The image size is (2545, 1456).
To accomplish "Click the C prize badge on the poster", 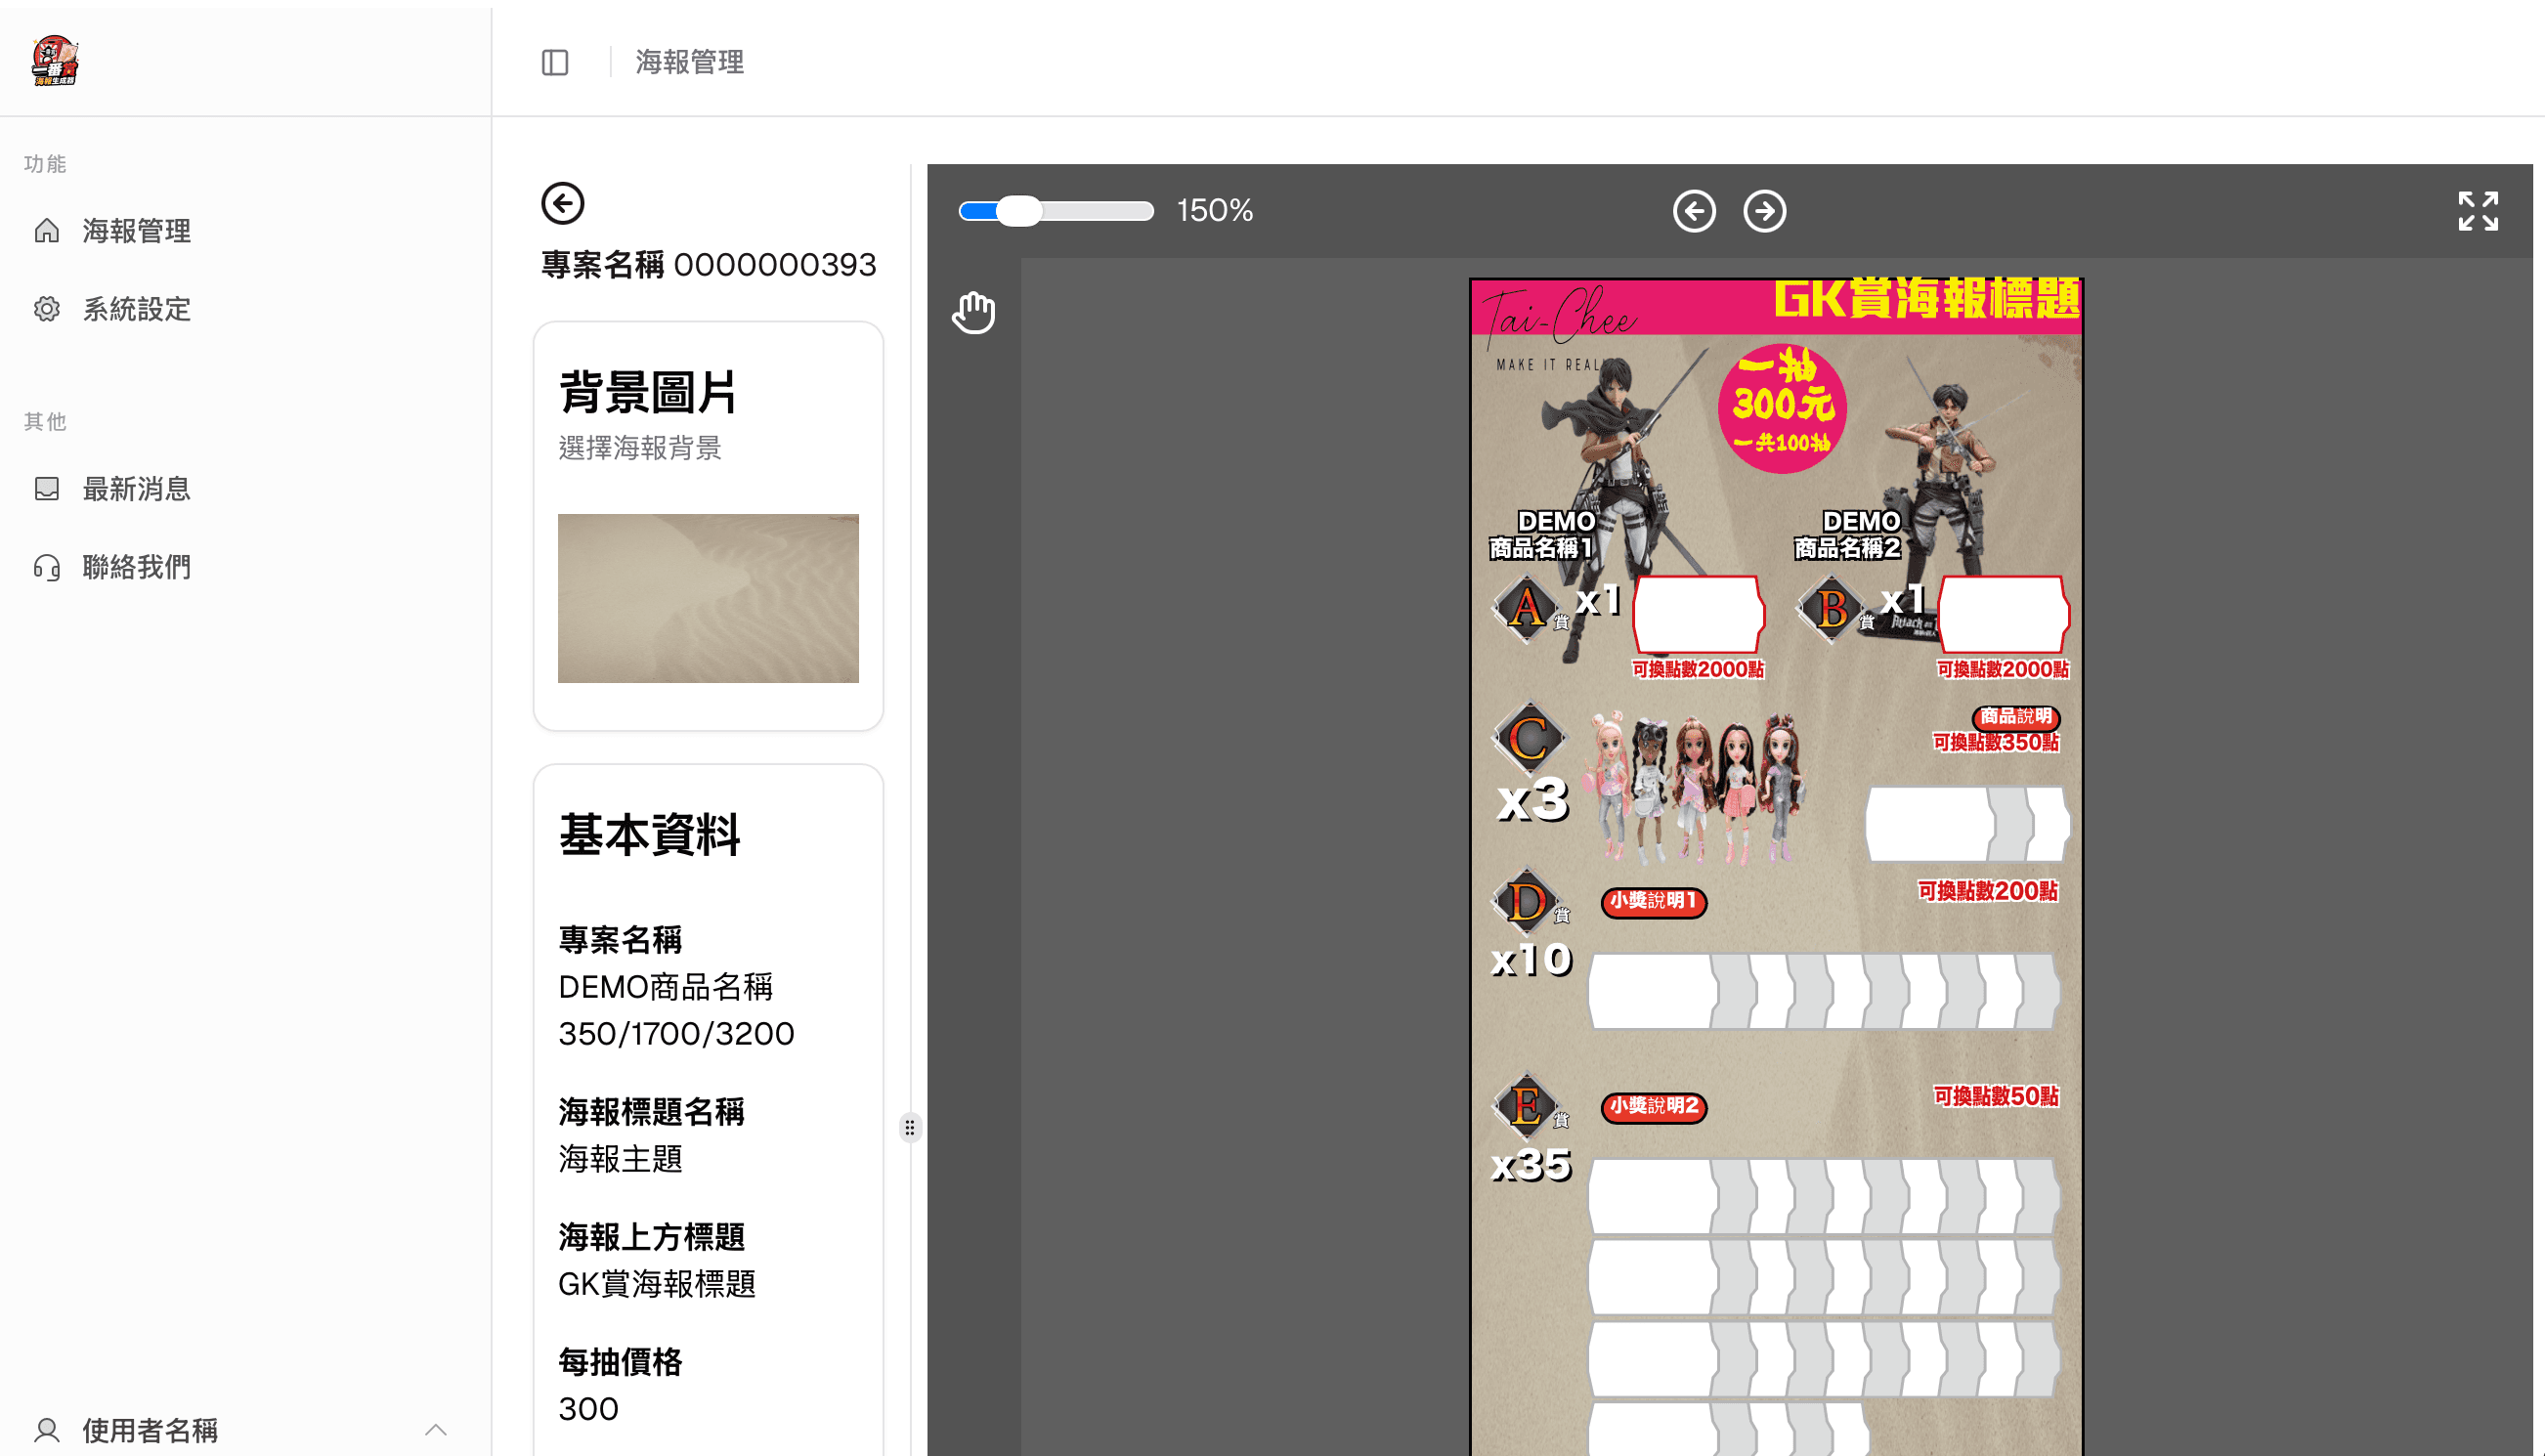I will (x=1529, y=739).
